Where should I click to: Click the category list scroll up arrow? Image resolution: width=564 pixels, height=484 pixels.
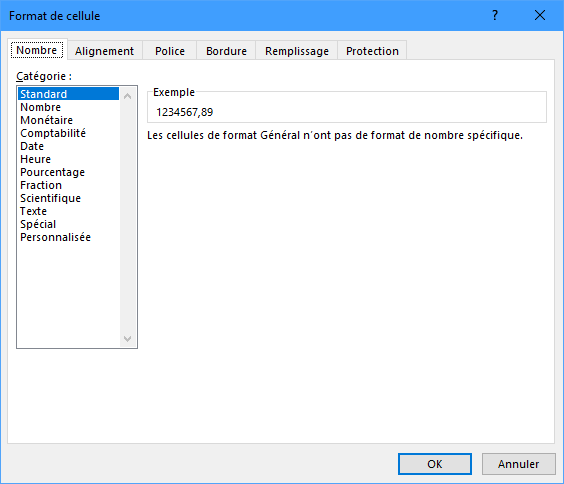(x=127, y=96)
